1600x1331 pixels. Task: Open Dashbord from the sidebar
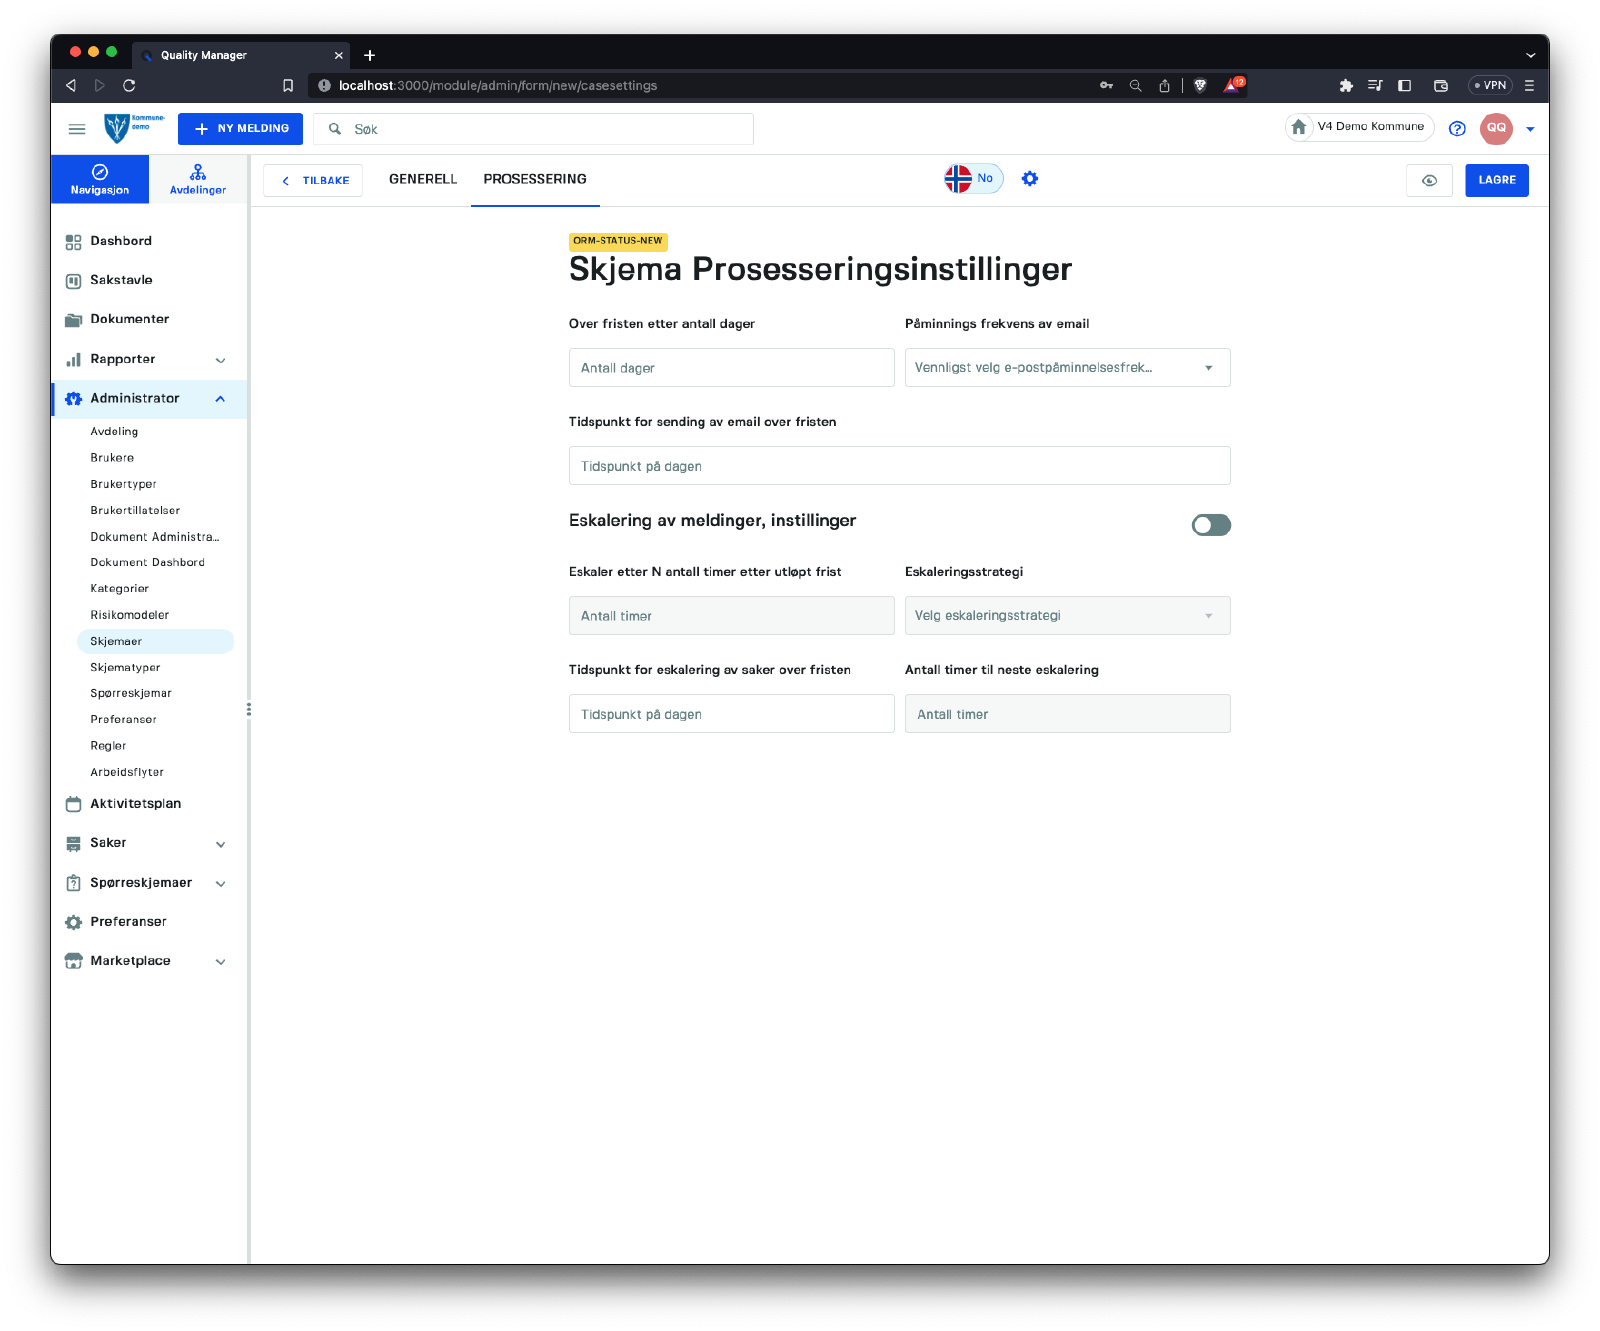coord(121,241)
